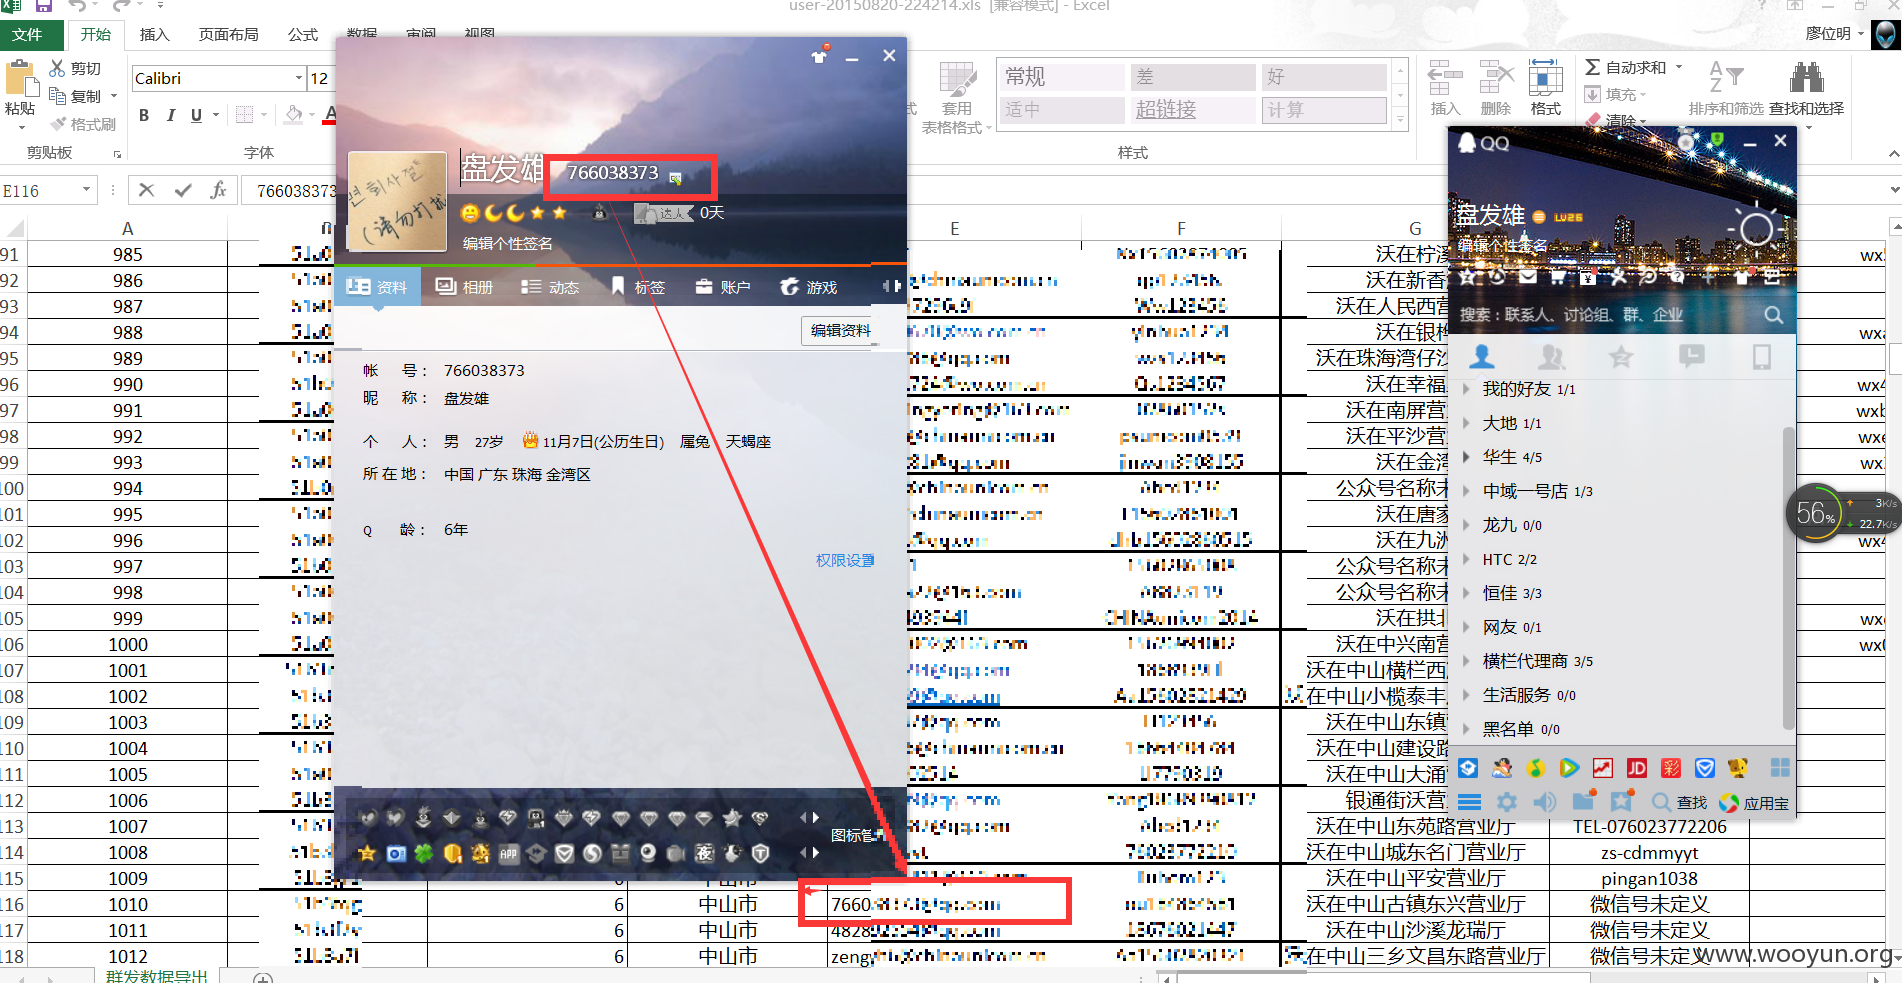Apply the 差 cell style swatch
The height and width of the screenshot is (983, 1902).
click(x=1192, y=77)
